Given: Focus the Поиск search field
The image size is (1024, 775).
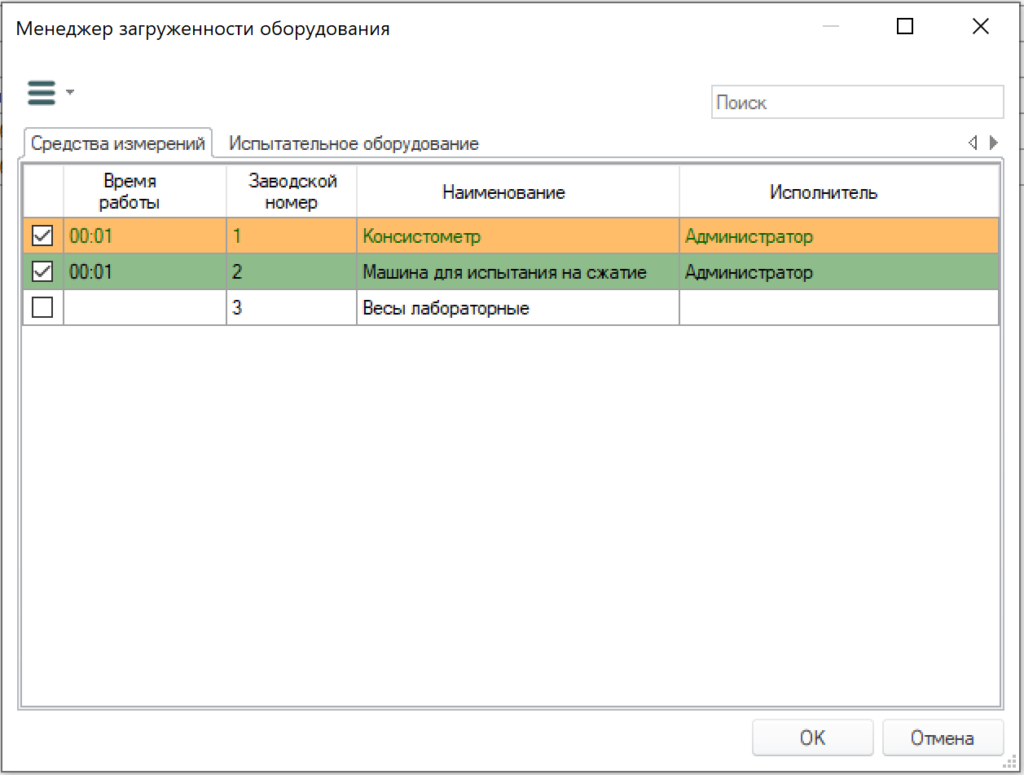Looking at the screenshot, I should tap(857, 103).
